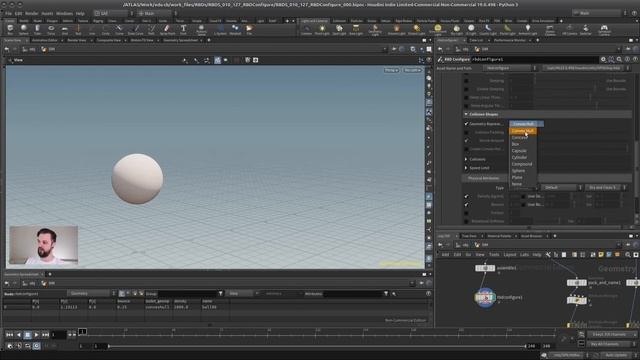Select the File shelf tool
Viewport: 640px width, 360px height.
click(x=249, y=29)
